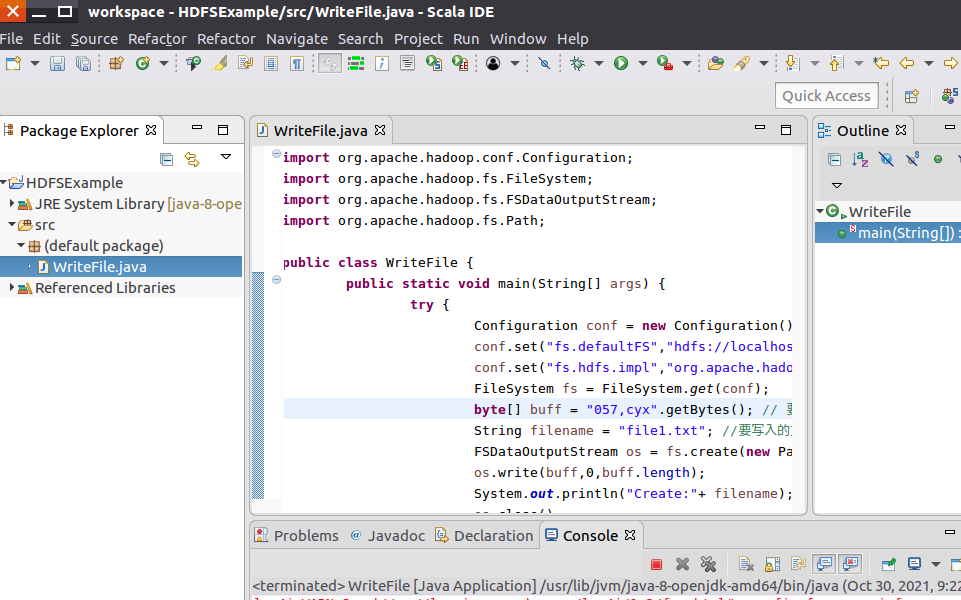Open dropdown next to user profile icon
Image resolution: width=961 pixels, height=600 pixels.
point(515,63)
